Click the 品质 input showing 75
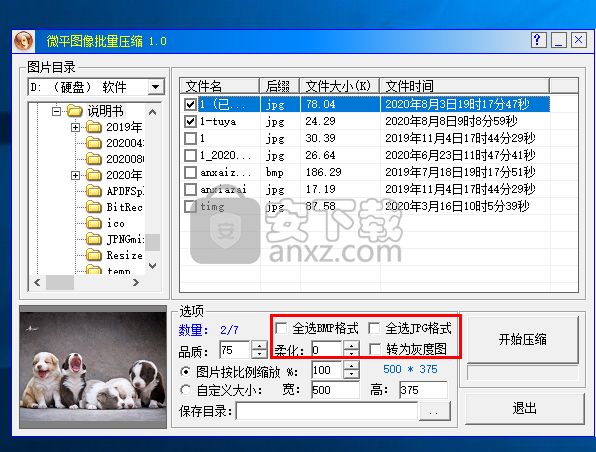Screen dimensions: 596x452 coord(235,350)
